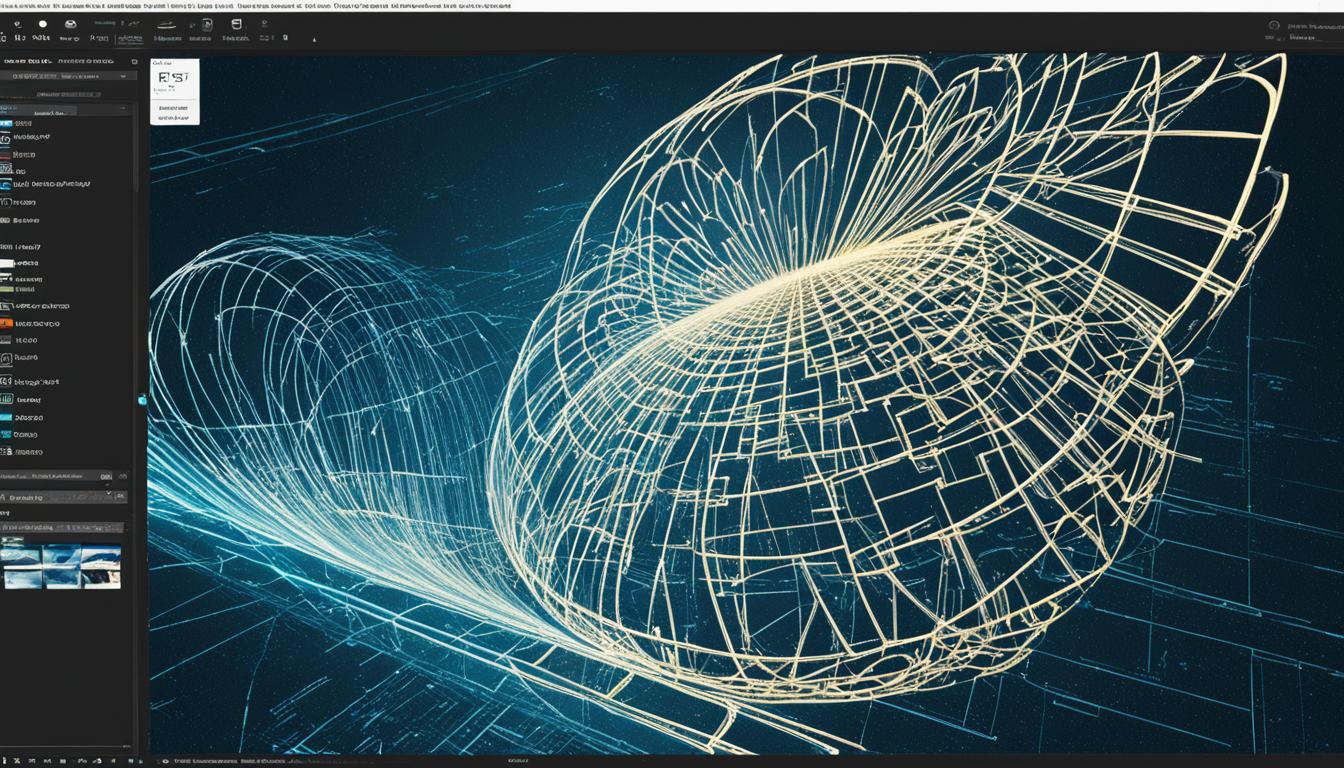Expand the chevron dropdown above the thumbnails

108,495
